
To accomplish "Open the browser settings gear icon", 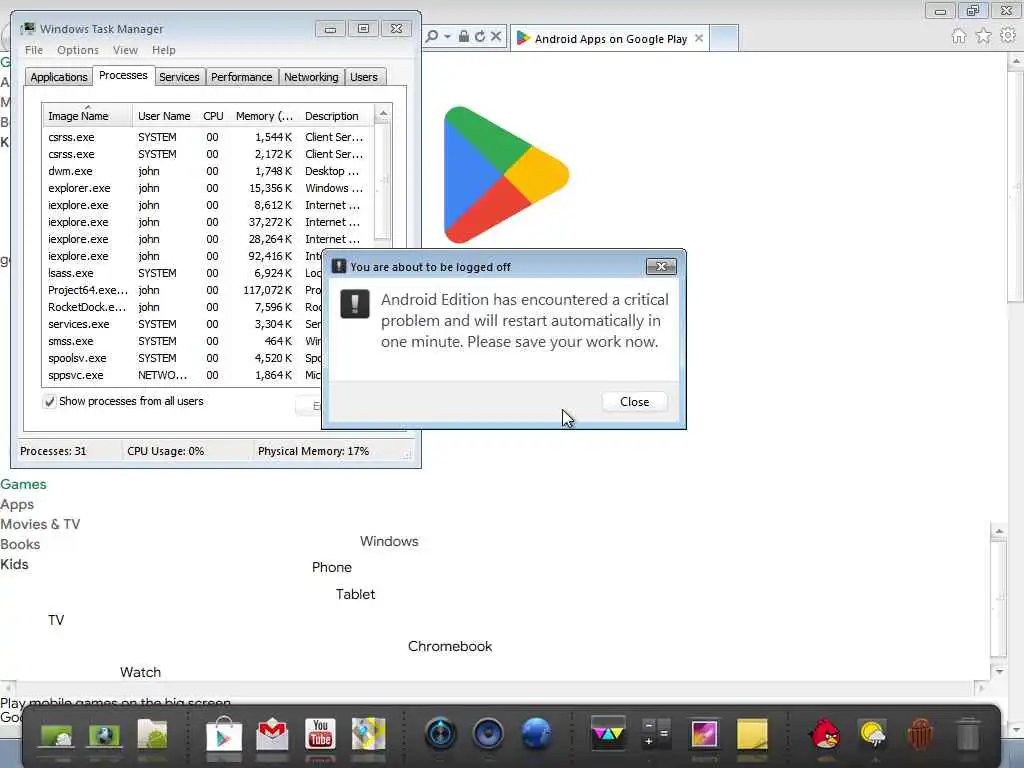I will click(x=1008, y=35).
